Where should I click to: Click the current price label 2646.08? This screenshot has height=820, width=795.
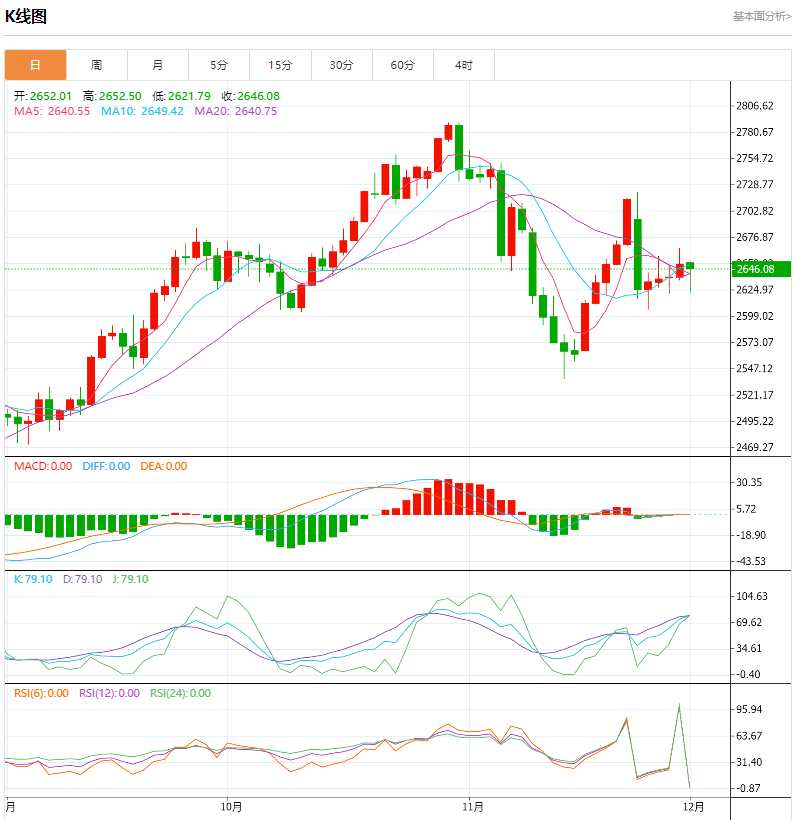click(x=760, y=269)
